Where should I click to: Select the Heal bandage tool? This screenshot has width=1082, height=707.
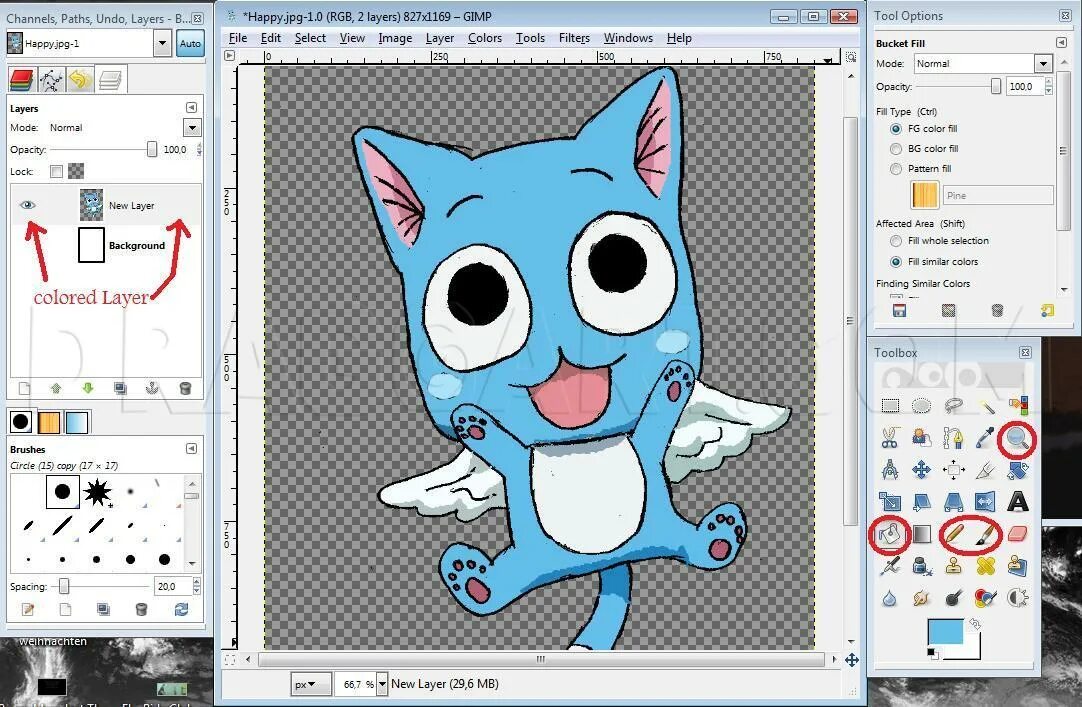[x=985, y=566]
